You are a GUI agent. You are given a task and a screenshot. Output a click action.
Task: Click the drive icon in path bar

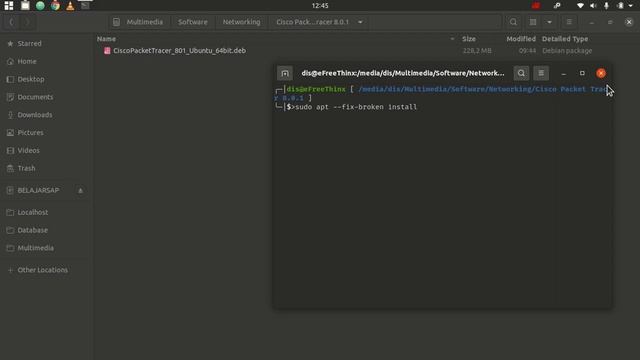[x=116, y=22]
